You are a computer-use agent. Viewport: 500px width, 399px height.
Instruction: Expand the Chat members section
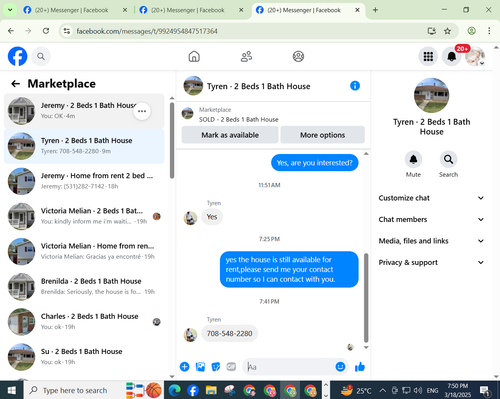[x=431, y=219]
